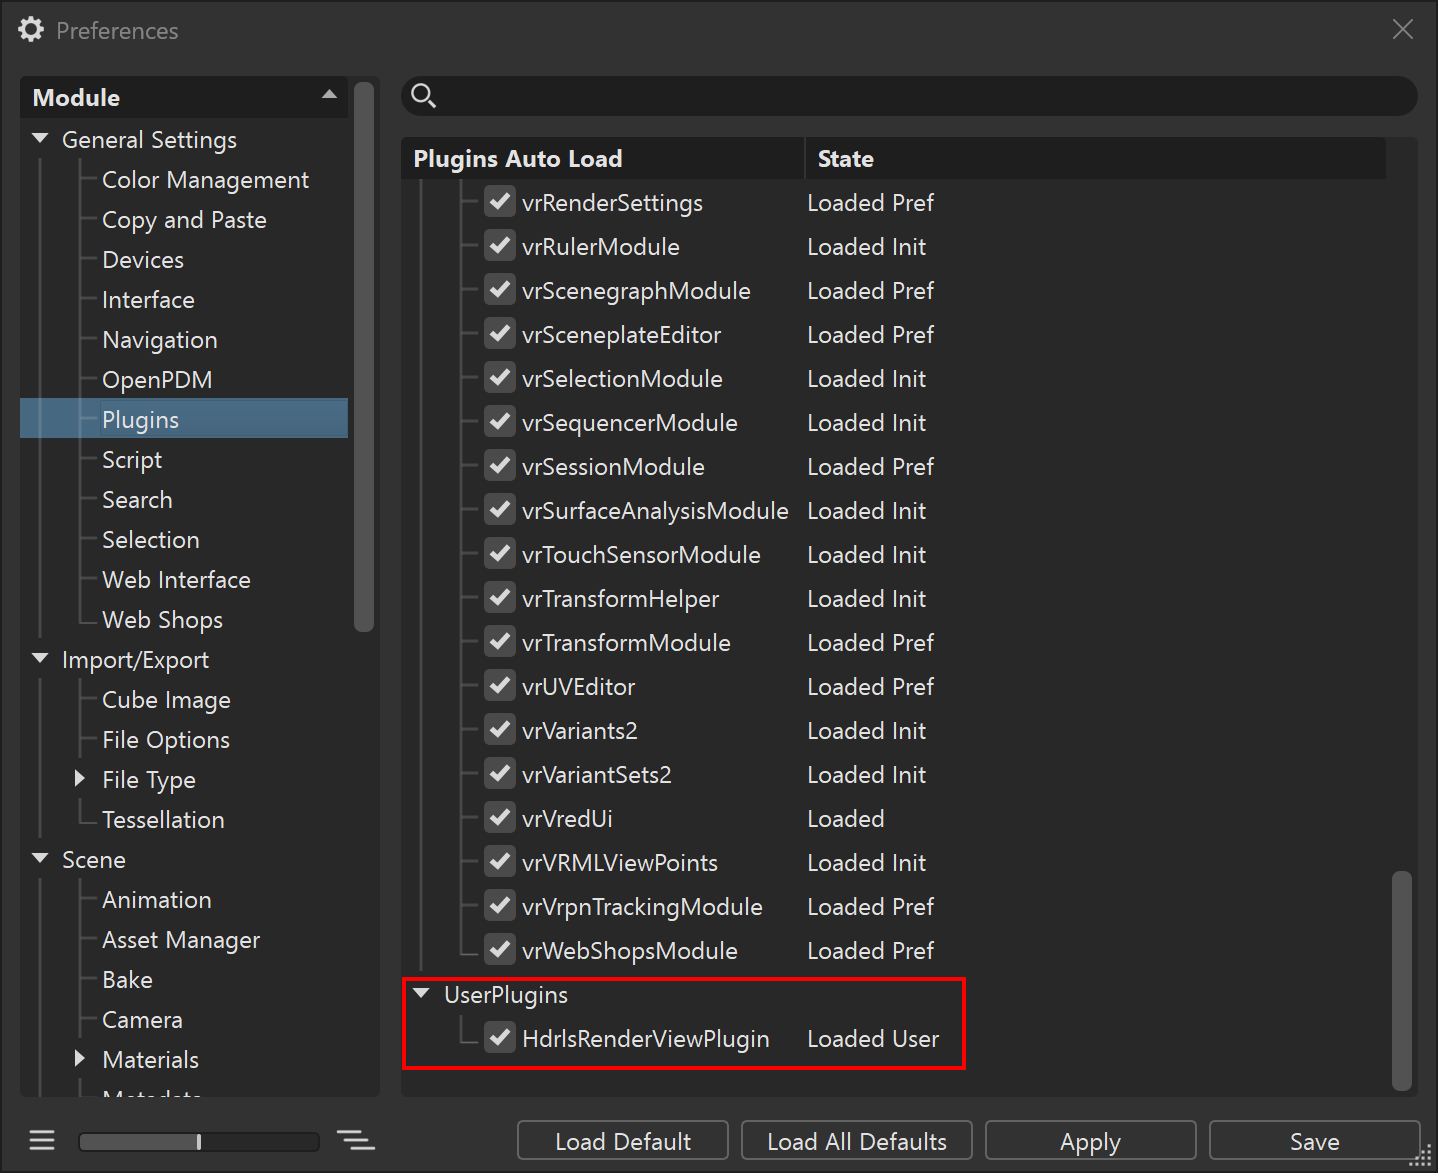Expand the File Type item
1438x1173 pixels.
coord(81,779)
